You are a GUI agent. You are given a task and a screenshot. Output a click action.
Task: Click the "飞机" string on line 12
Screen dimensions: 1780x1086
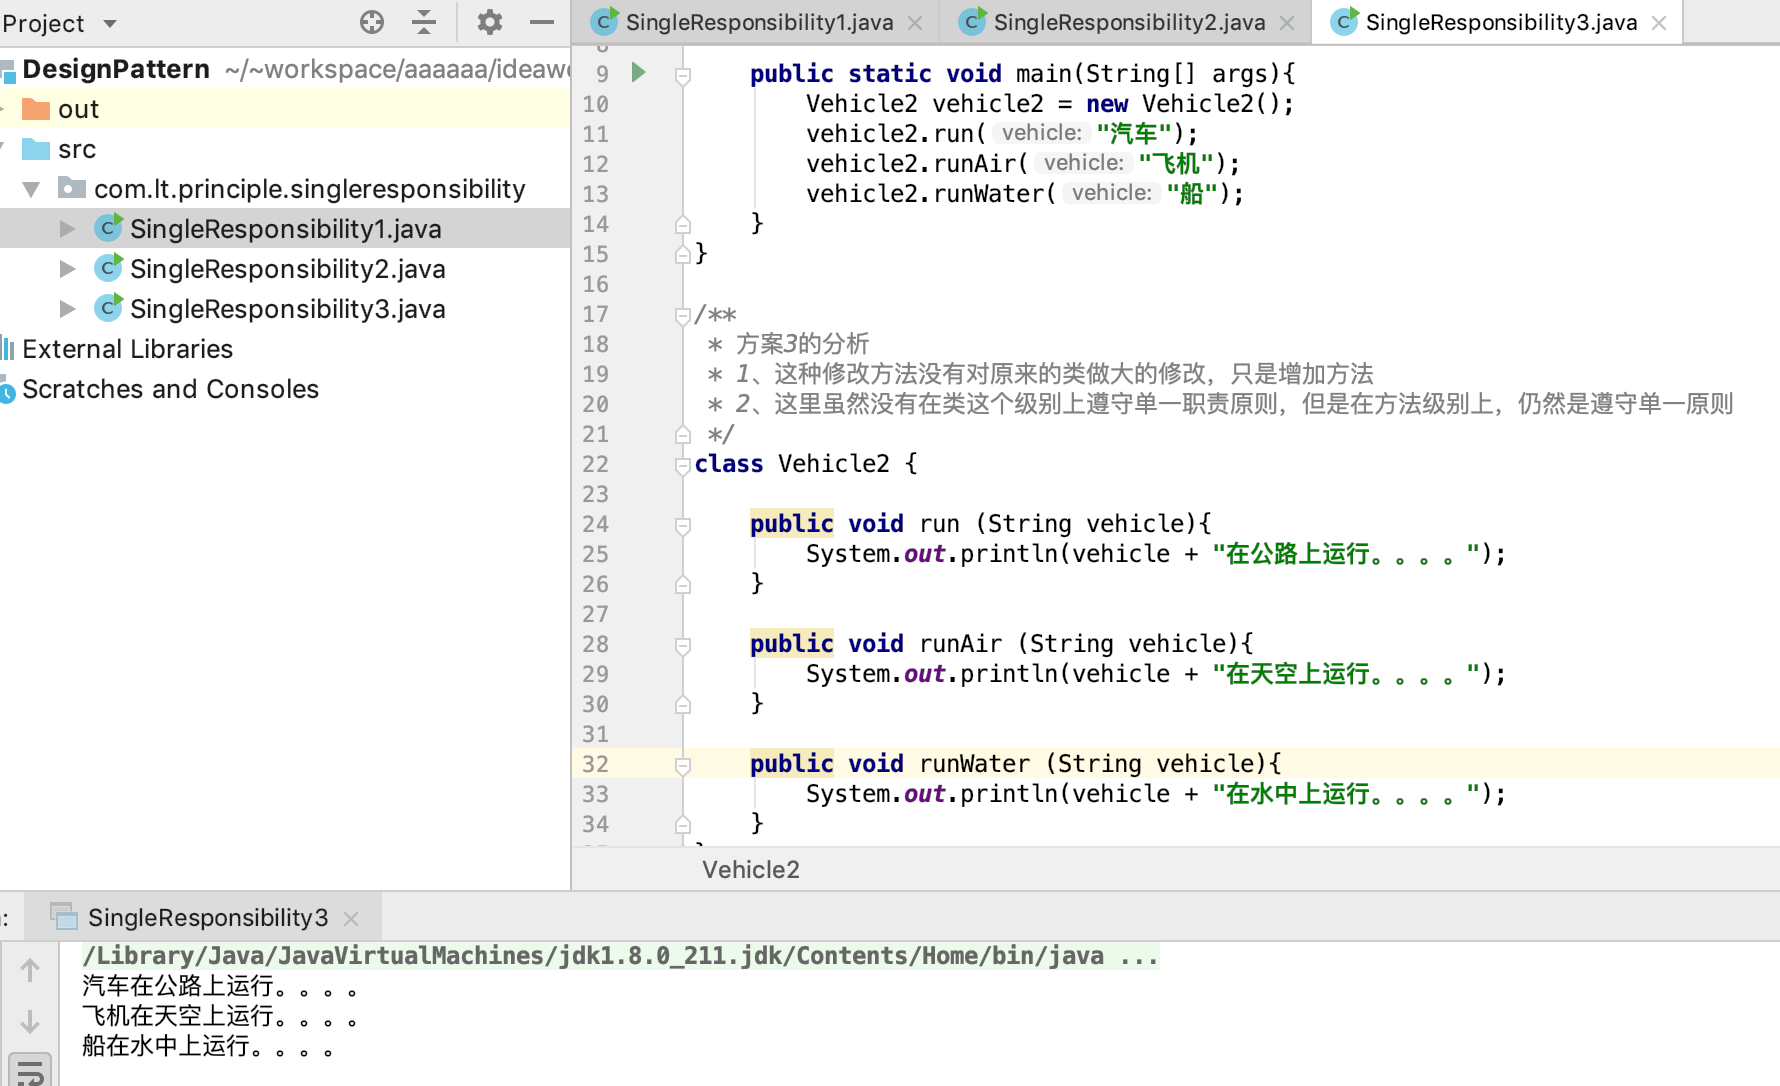(1176, 163)
